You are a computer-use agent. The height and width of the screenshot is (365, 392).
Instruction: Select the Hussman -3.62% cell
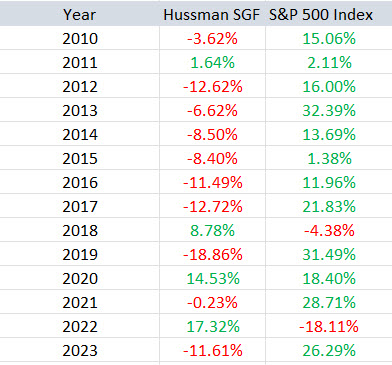(212, 38)
